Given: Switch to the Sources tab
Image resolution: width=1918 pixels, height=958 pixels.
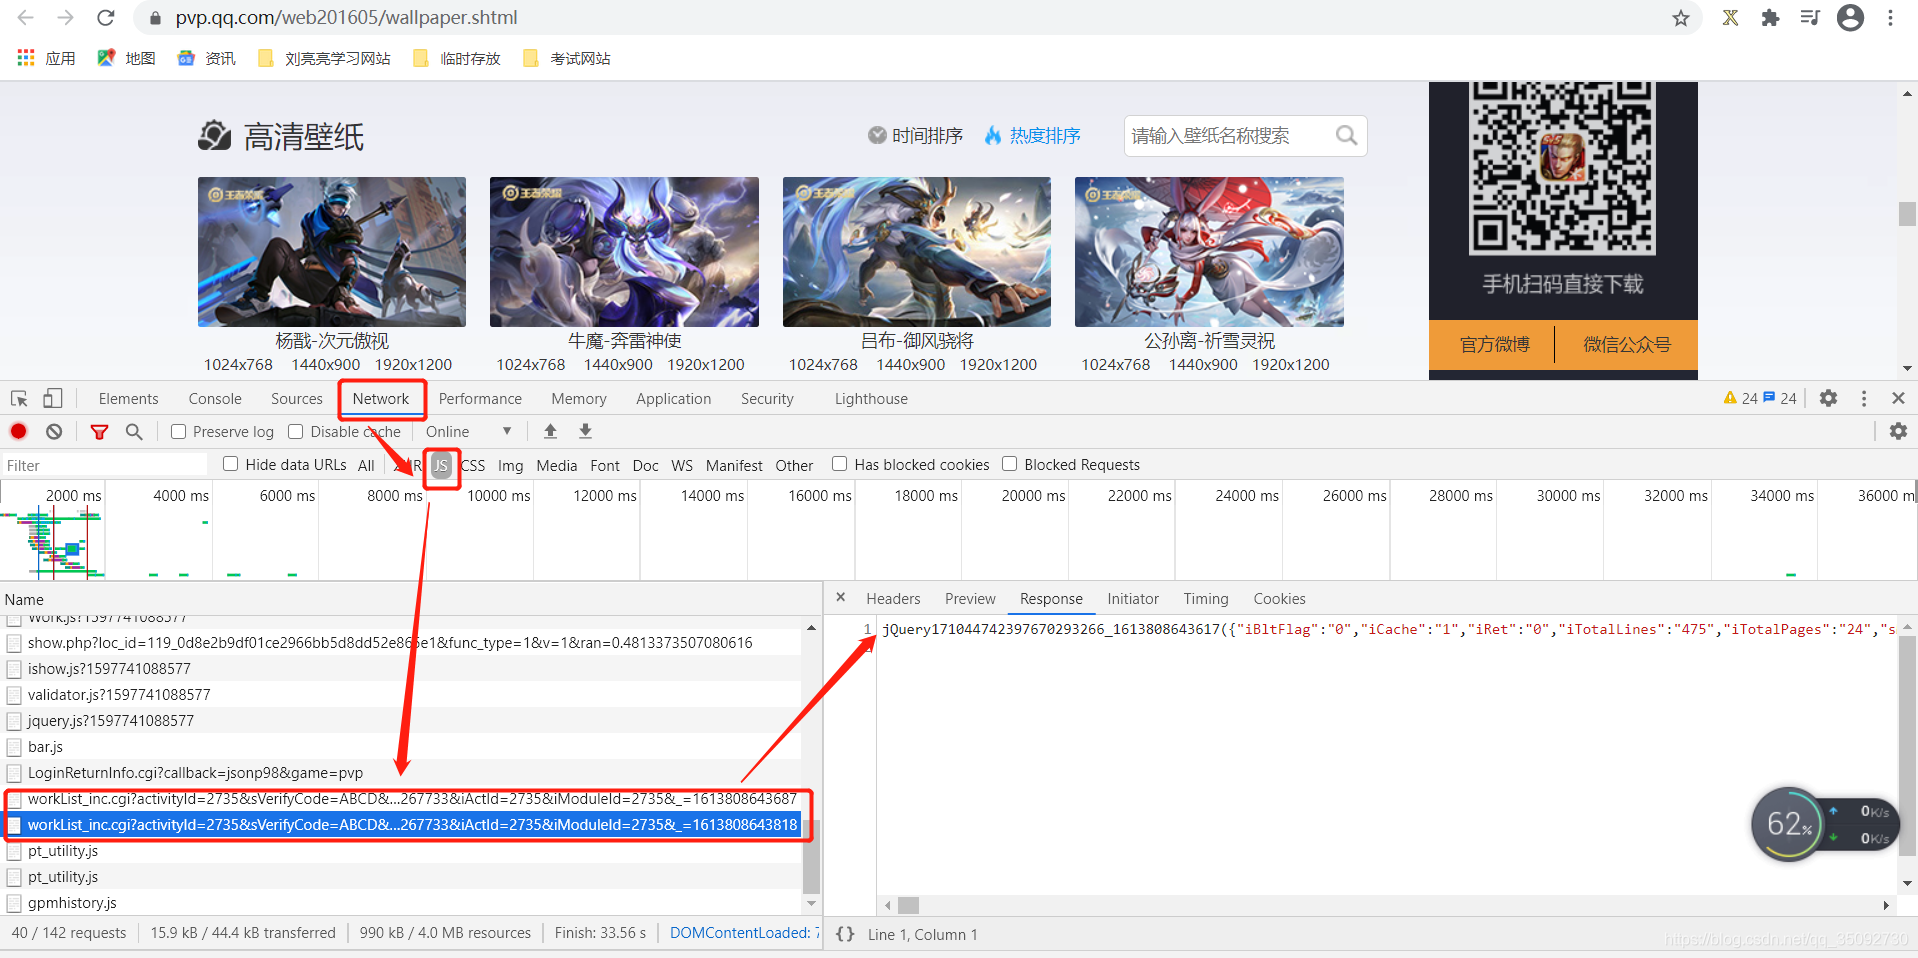Looking at the screenshot, I should (x=297, y=398).
